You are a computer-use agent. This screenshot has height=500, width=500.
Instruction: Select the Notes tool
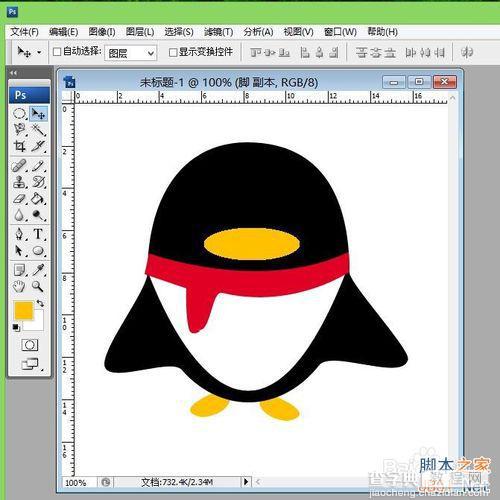[x=20, y=270]
